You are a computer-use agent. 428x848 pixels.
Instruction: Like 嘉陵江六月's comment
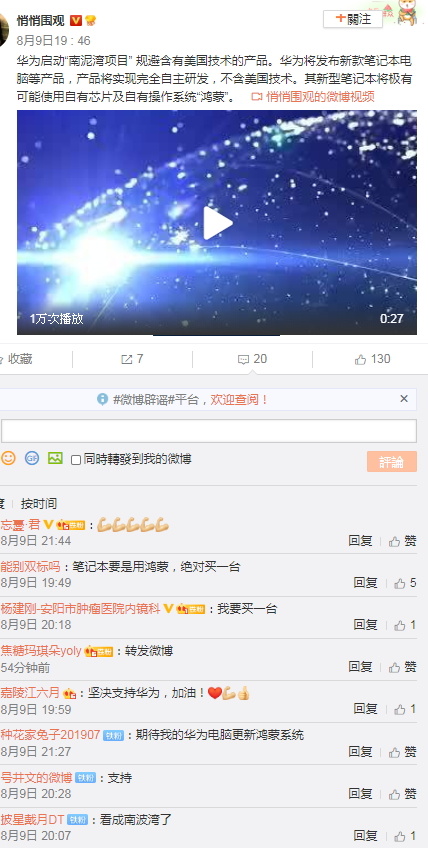[x=405, y=708]
